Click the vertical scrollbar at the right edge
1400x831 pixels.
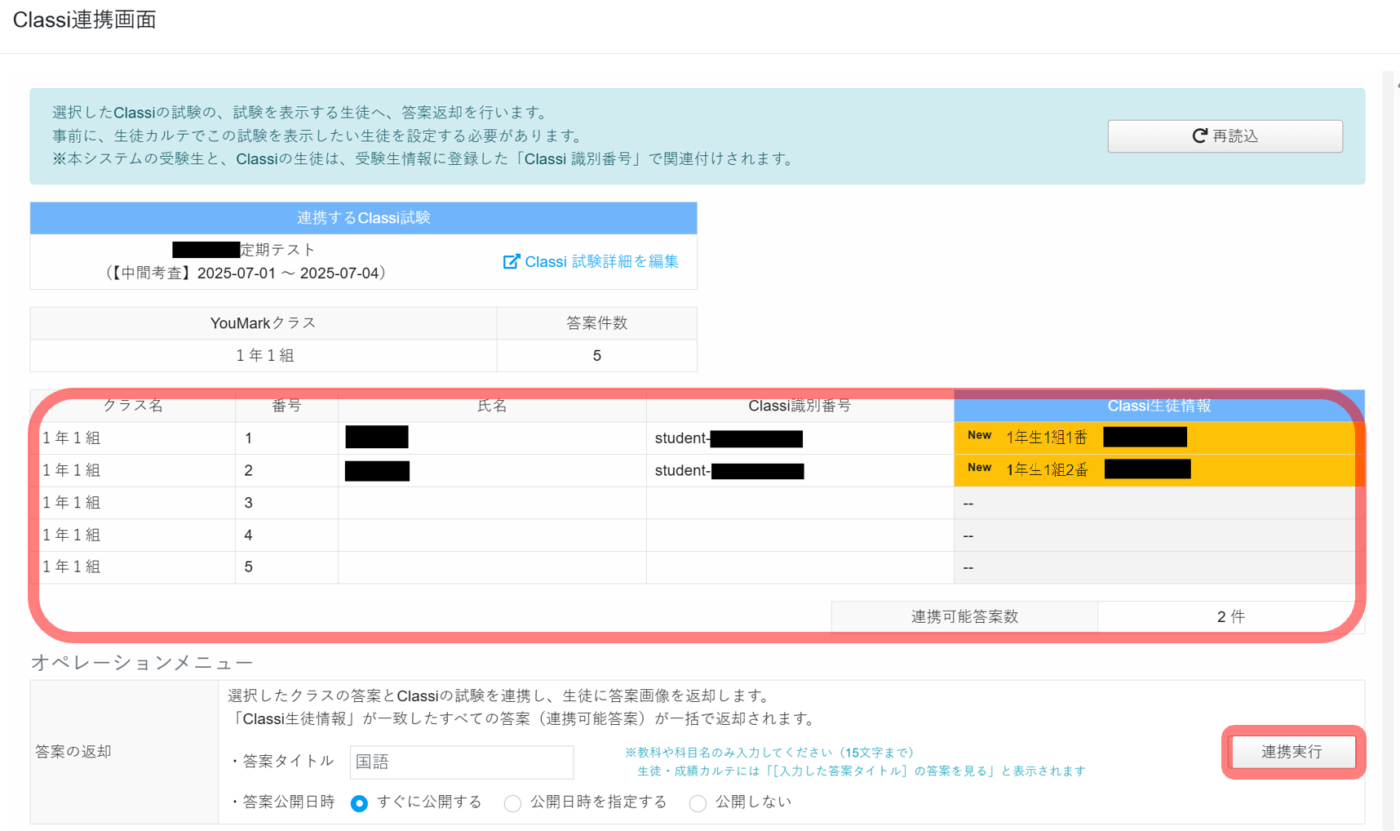click(1390, 450)
